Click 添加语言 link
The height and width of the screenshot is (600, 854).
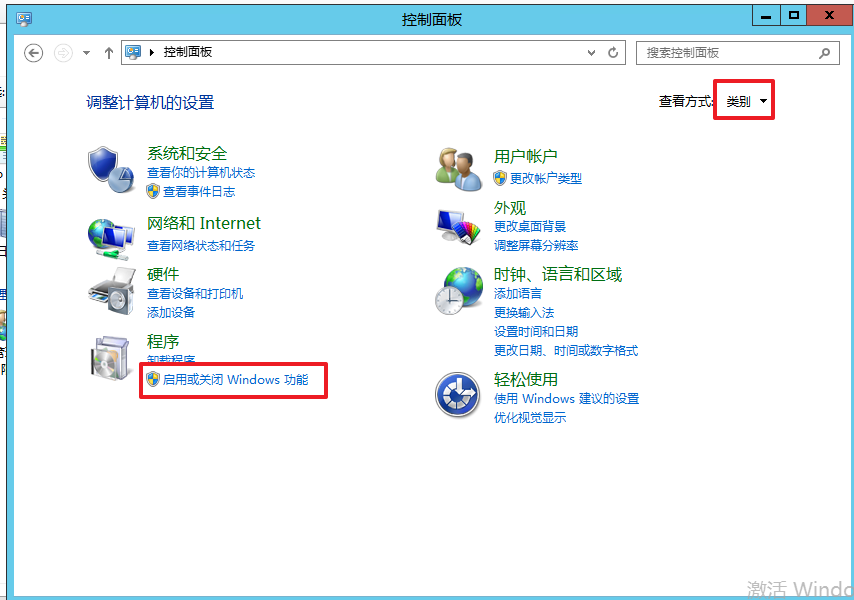point(518,293)
